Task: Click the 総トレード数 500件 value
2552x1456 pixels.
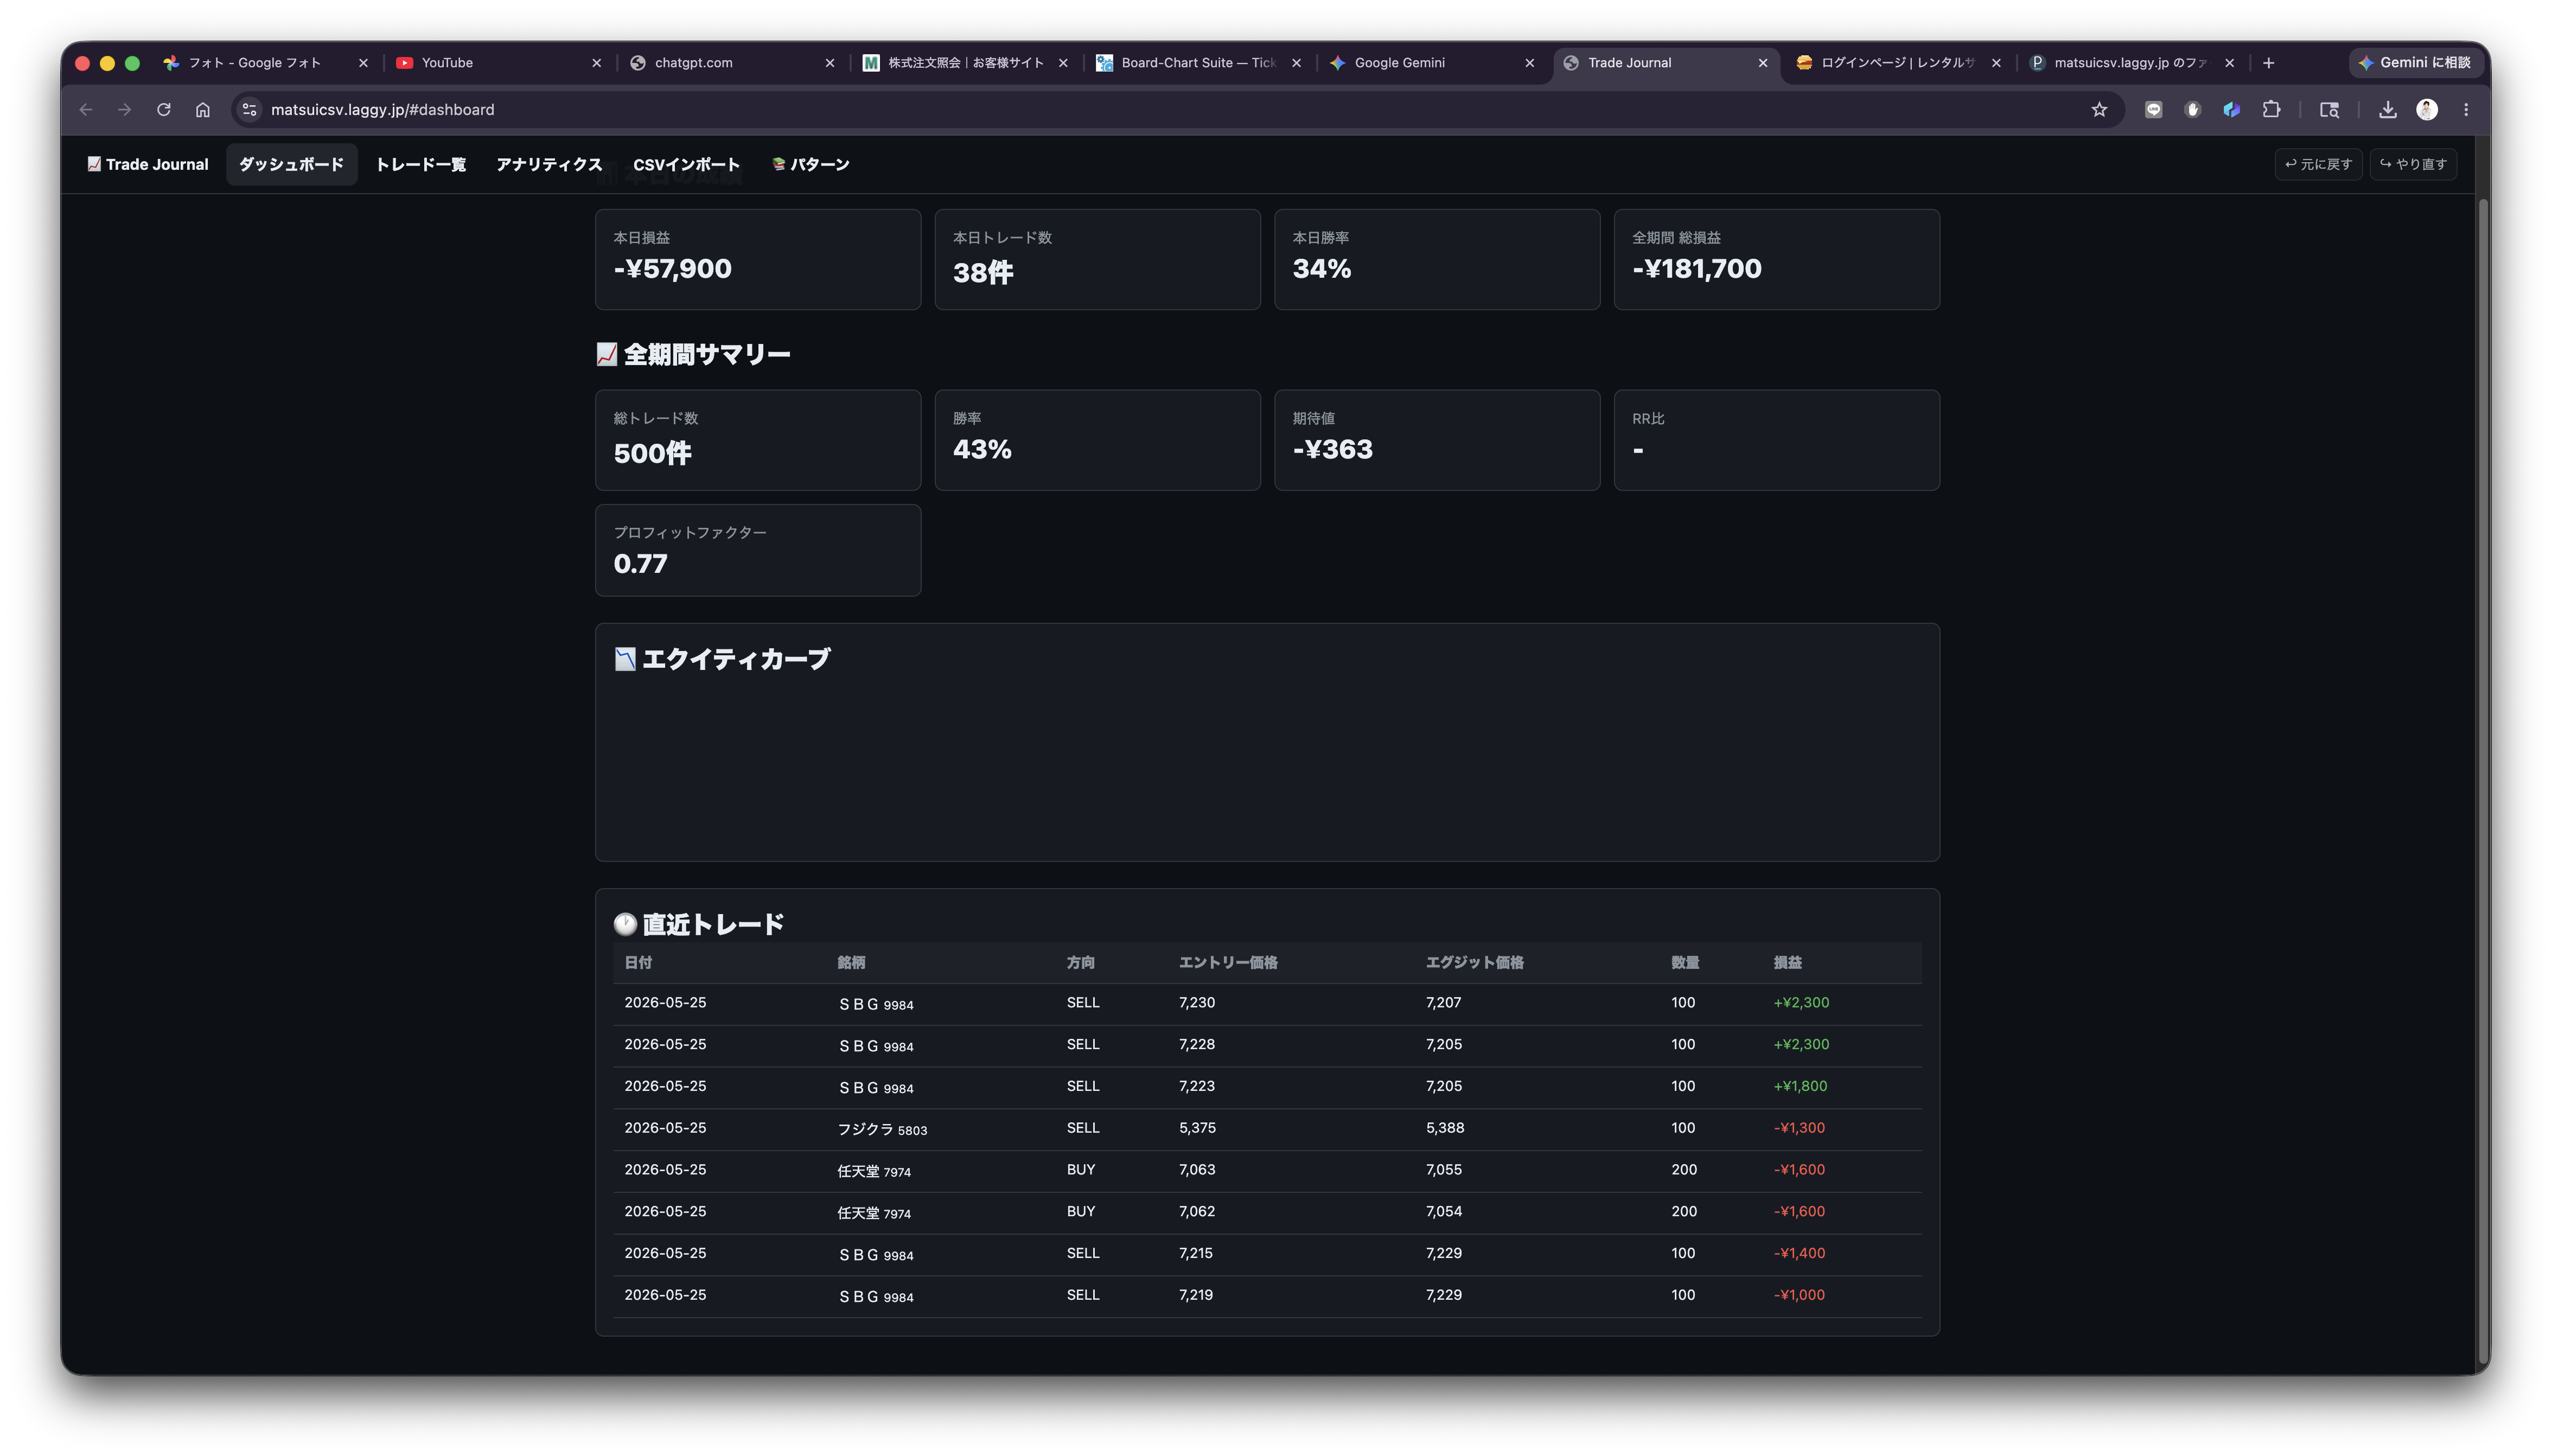Action: pyautogui.click(x=652, y=453)
